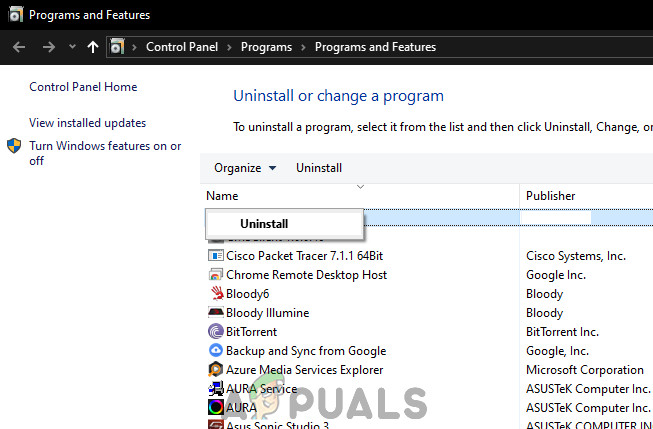
Task: Open the Organize dropdown menu
Action: point(245,168)
